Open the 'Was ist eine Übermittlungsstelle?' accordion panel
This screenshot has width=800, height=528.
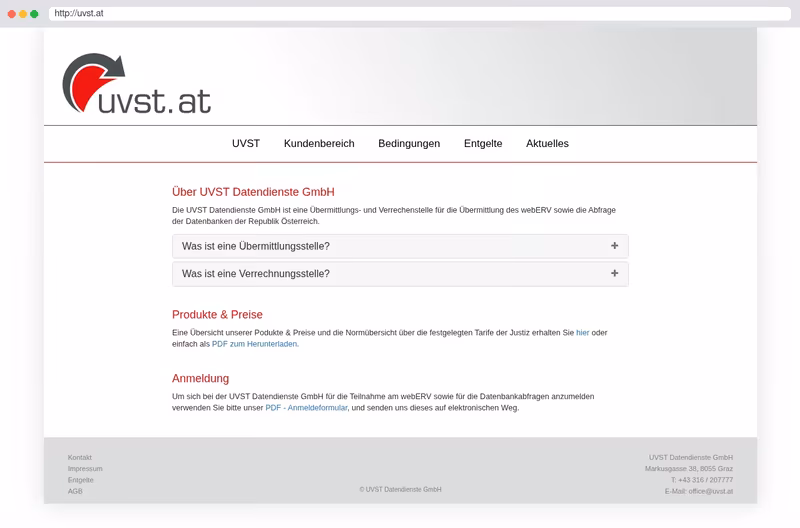pos(400,246)
